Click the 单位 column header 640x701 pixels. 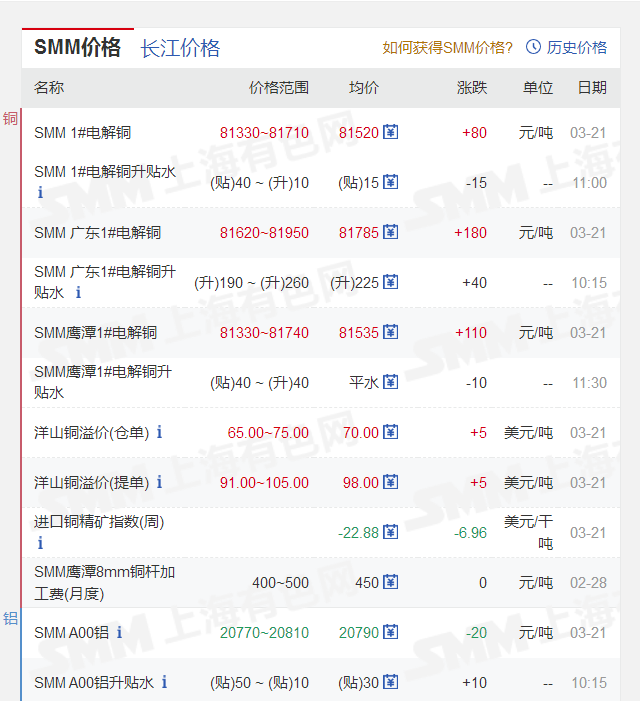coord(538,88)
